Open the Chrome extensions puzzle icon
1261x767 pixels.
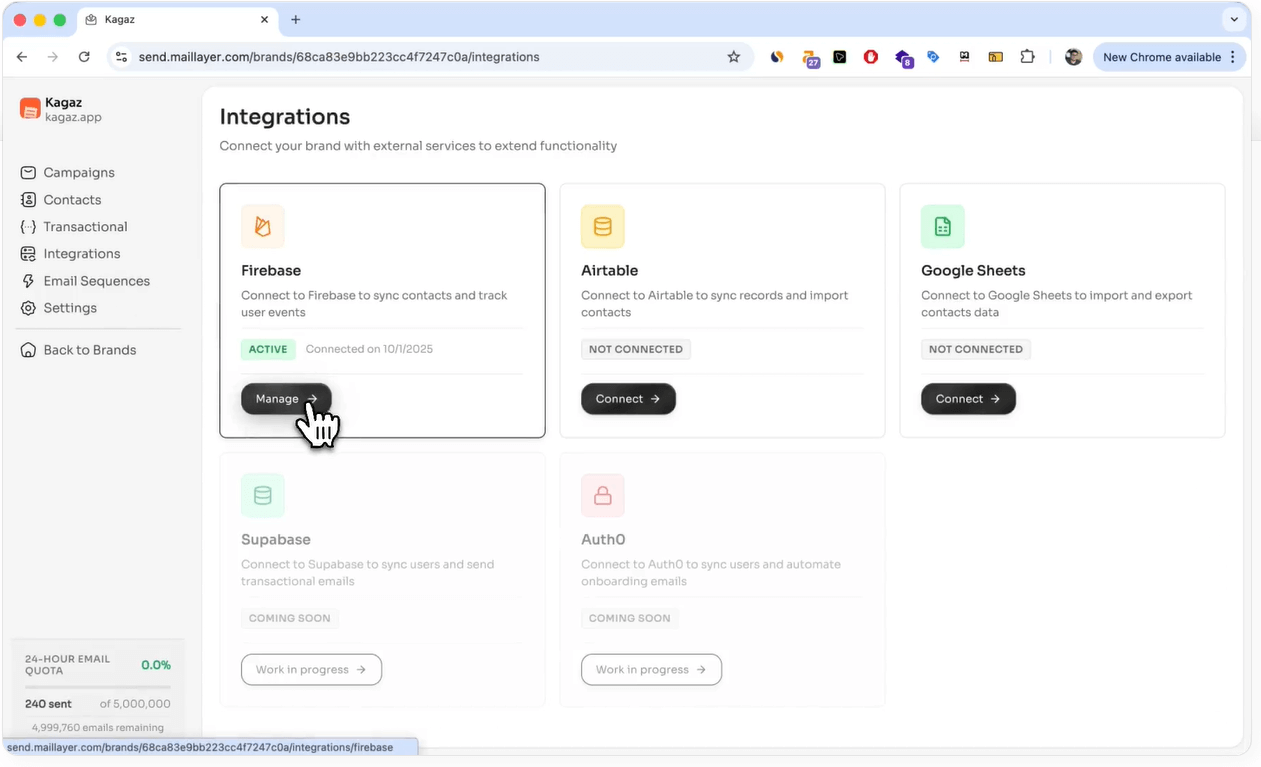(1027, 57)
